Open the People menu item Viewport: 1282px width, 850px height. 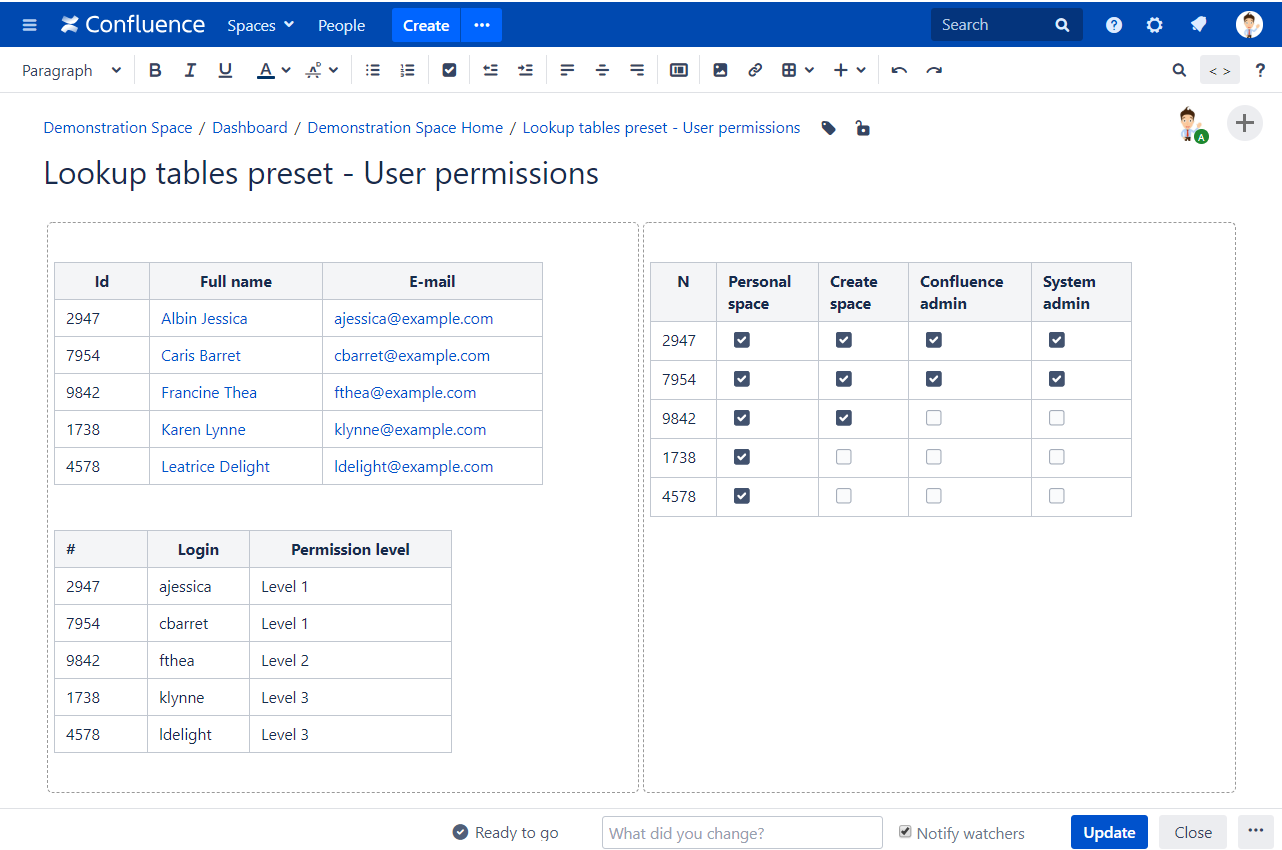point(341,25)
